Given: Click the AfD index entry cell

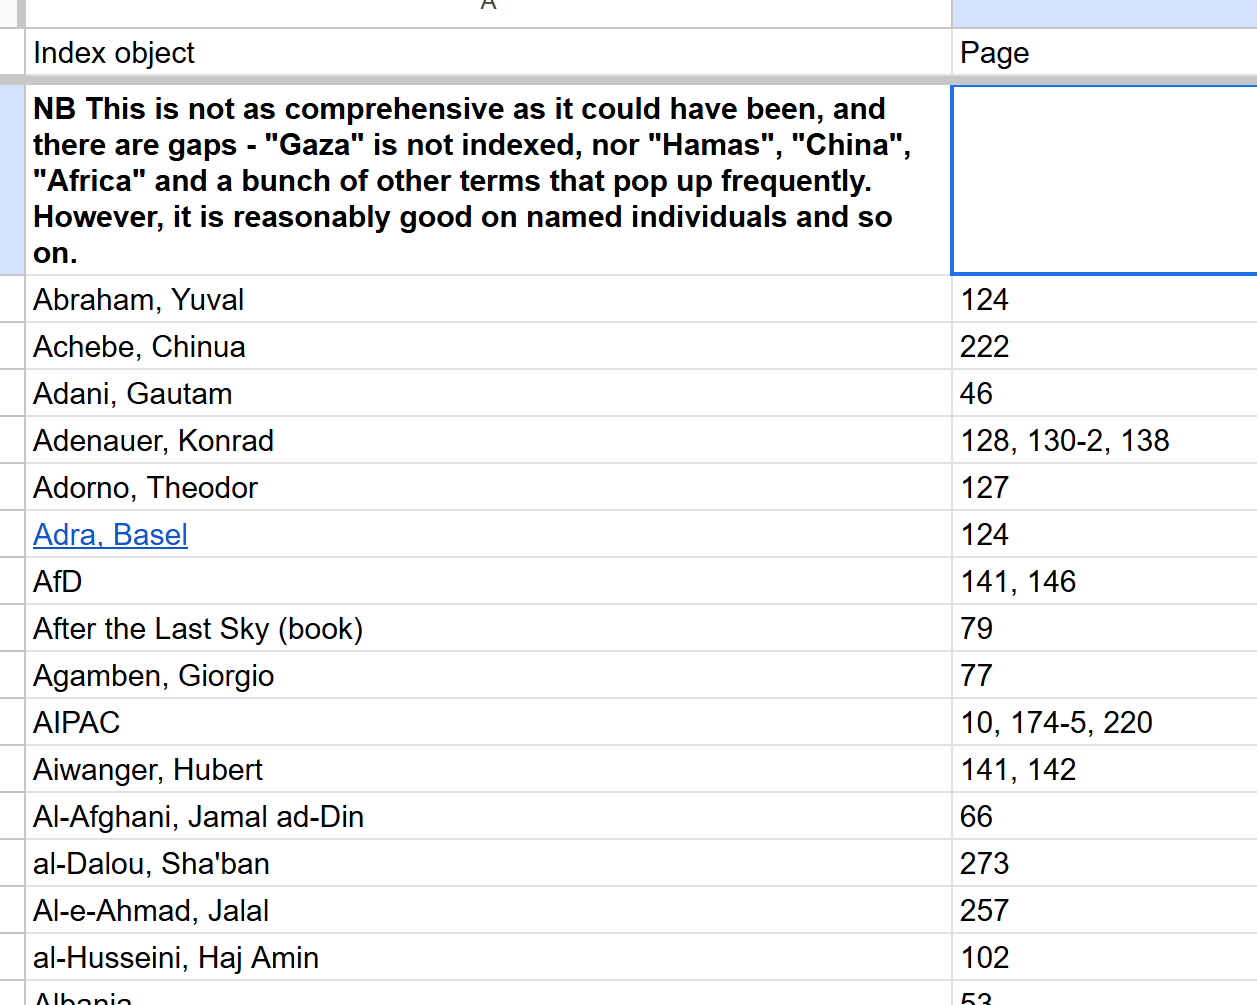Looking at the screenshot, I should coord(487,582).
